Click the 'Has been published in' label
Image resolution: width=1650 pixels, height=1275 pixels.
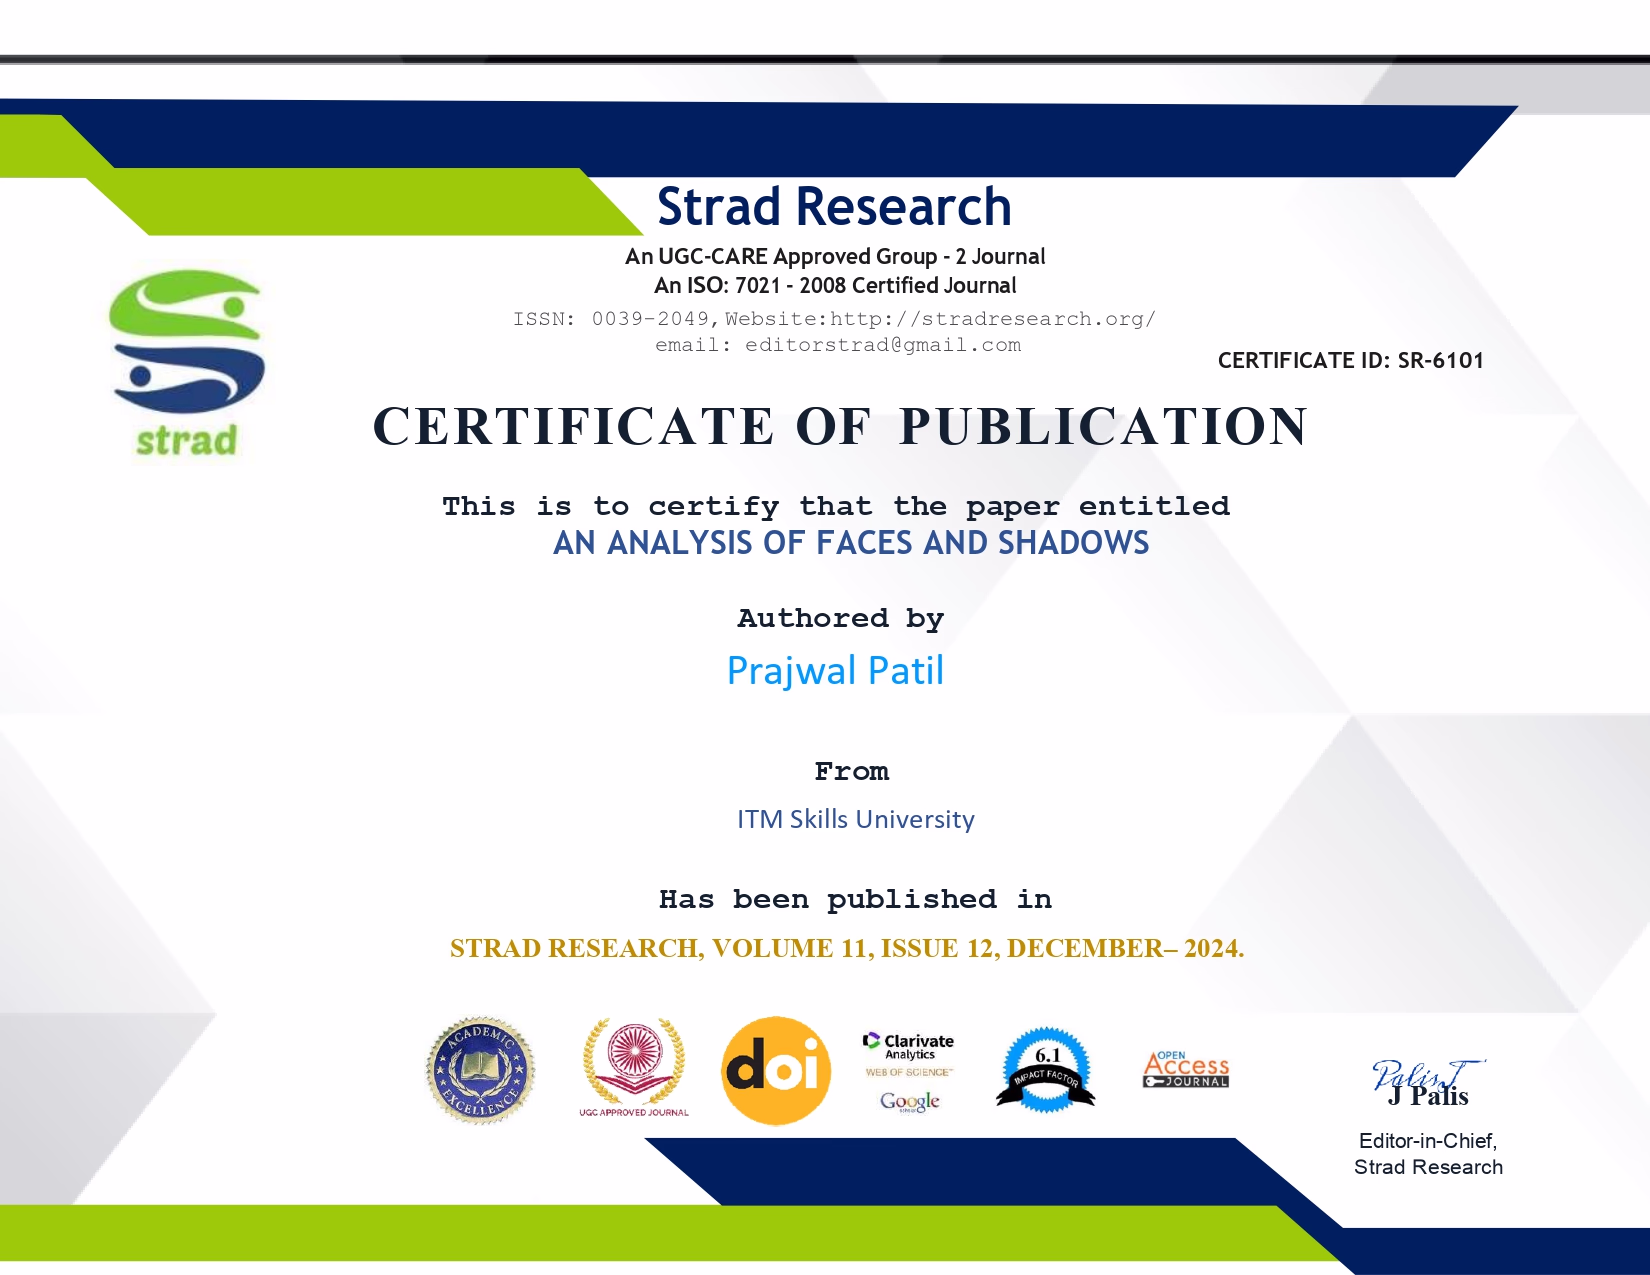[x=855, y=900]
